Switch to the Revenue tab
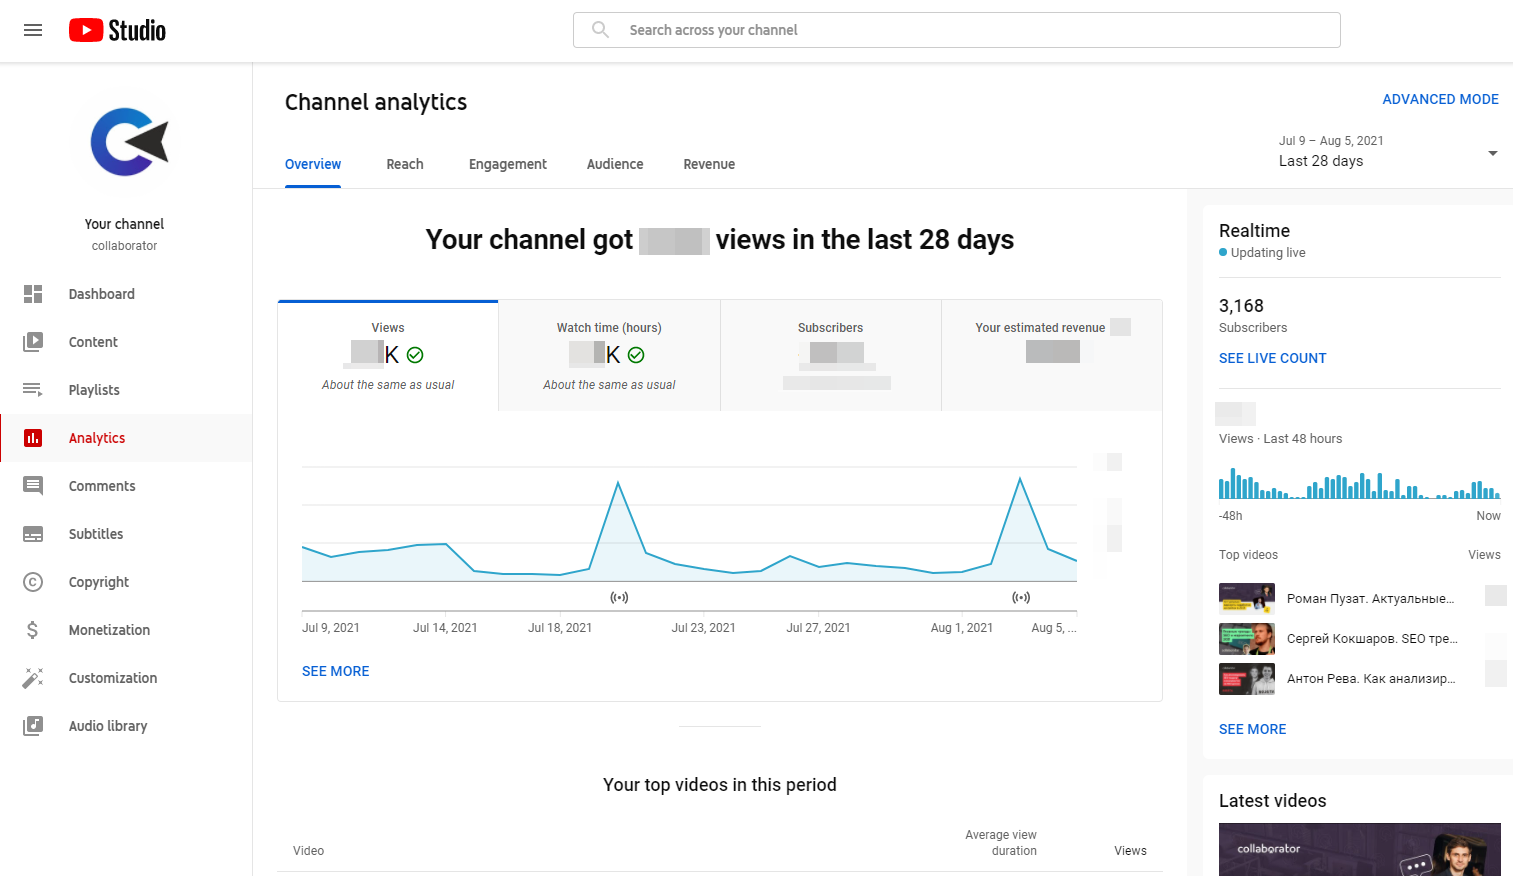 click(x=709, y=164)
